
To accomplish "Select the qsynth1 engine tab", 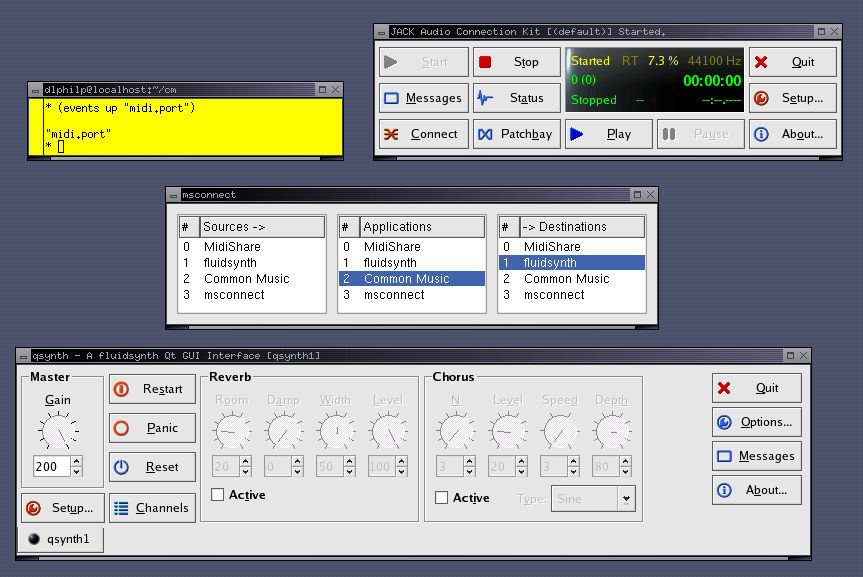I will click(61, 539).
